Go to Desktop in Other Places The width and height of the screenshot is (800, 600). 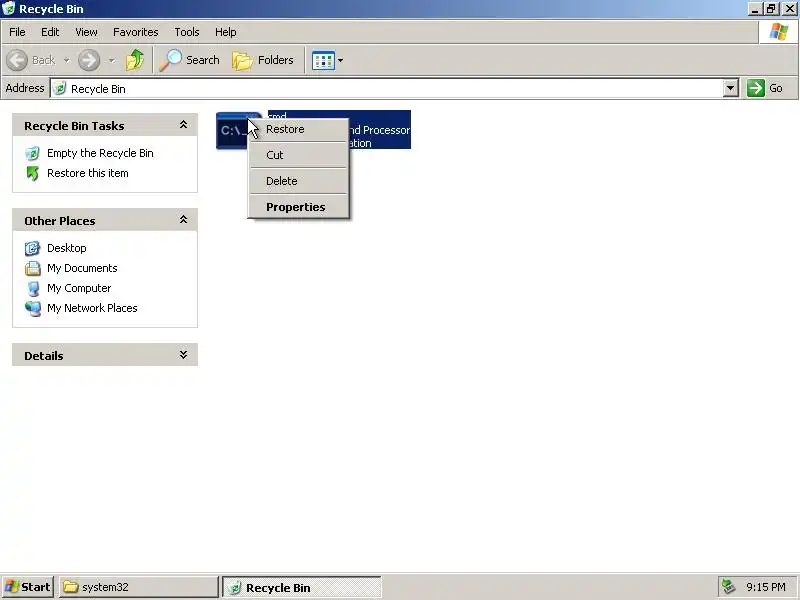tap(67, 248)
